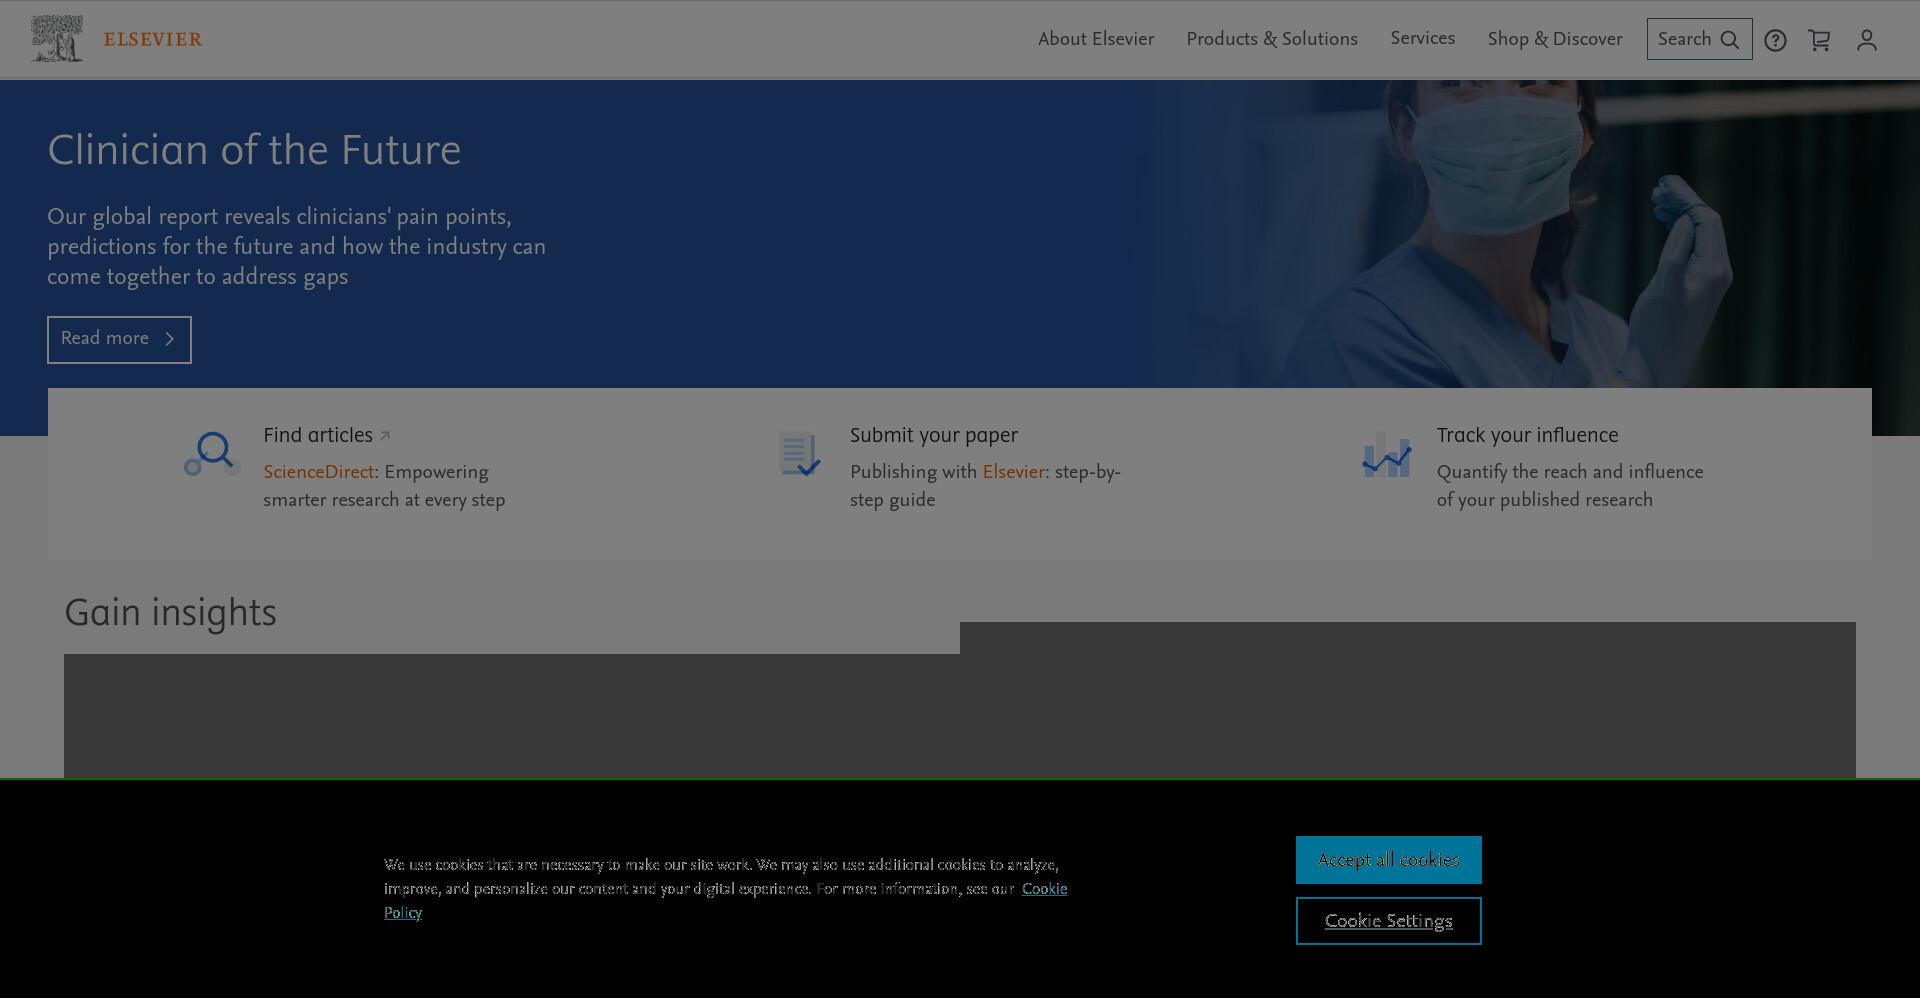Viewport: 1920px width, 998px height.
Task: Open the Submit your paper link
Action: pos(934,435)
